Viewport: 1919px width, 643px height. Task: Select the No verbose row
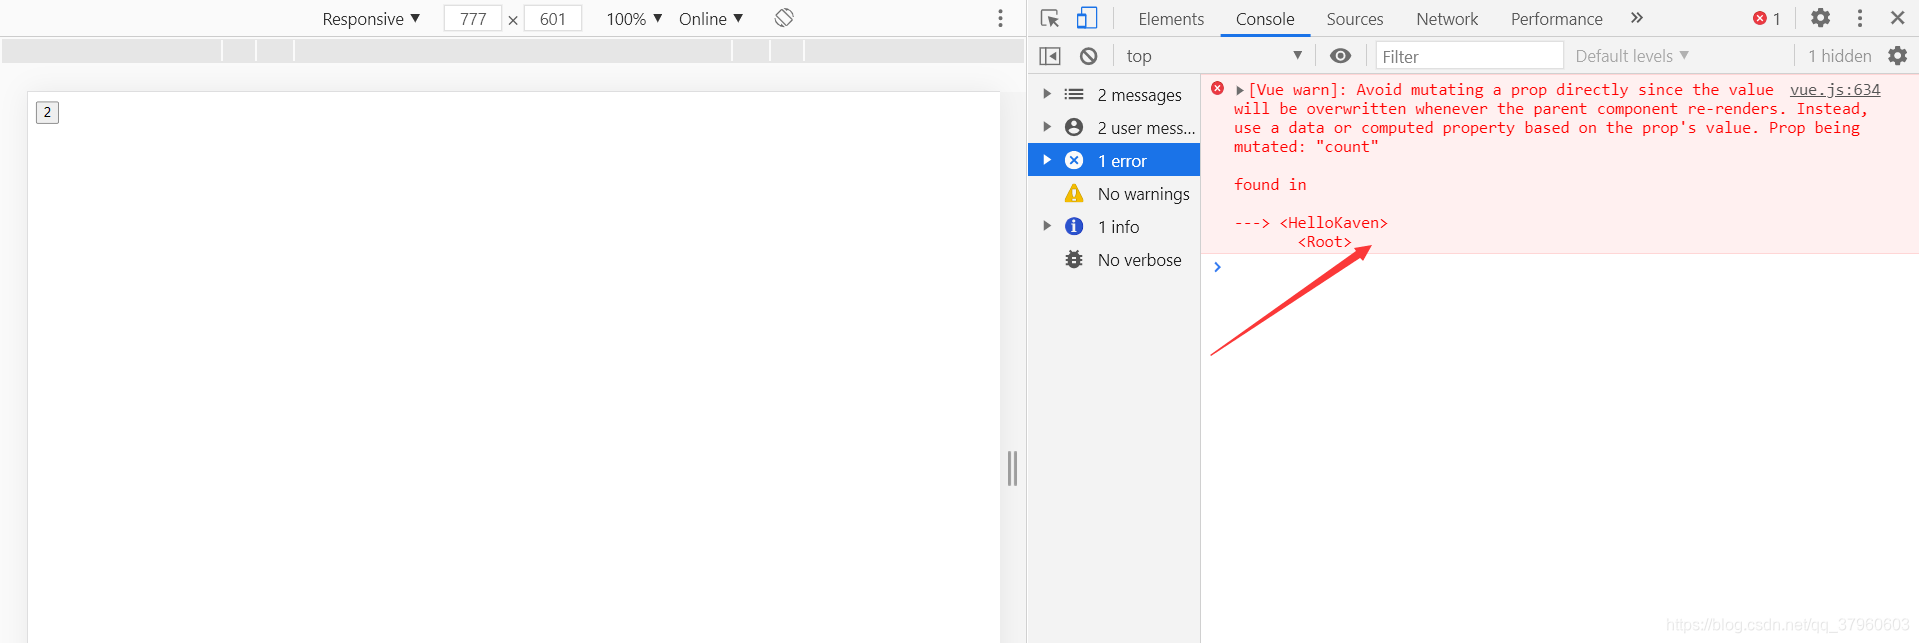point(1114,259)
